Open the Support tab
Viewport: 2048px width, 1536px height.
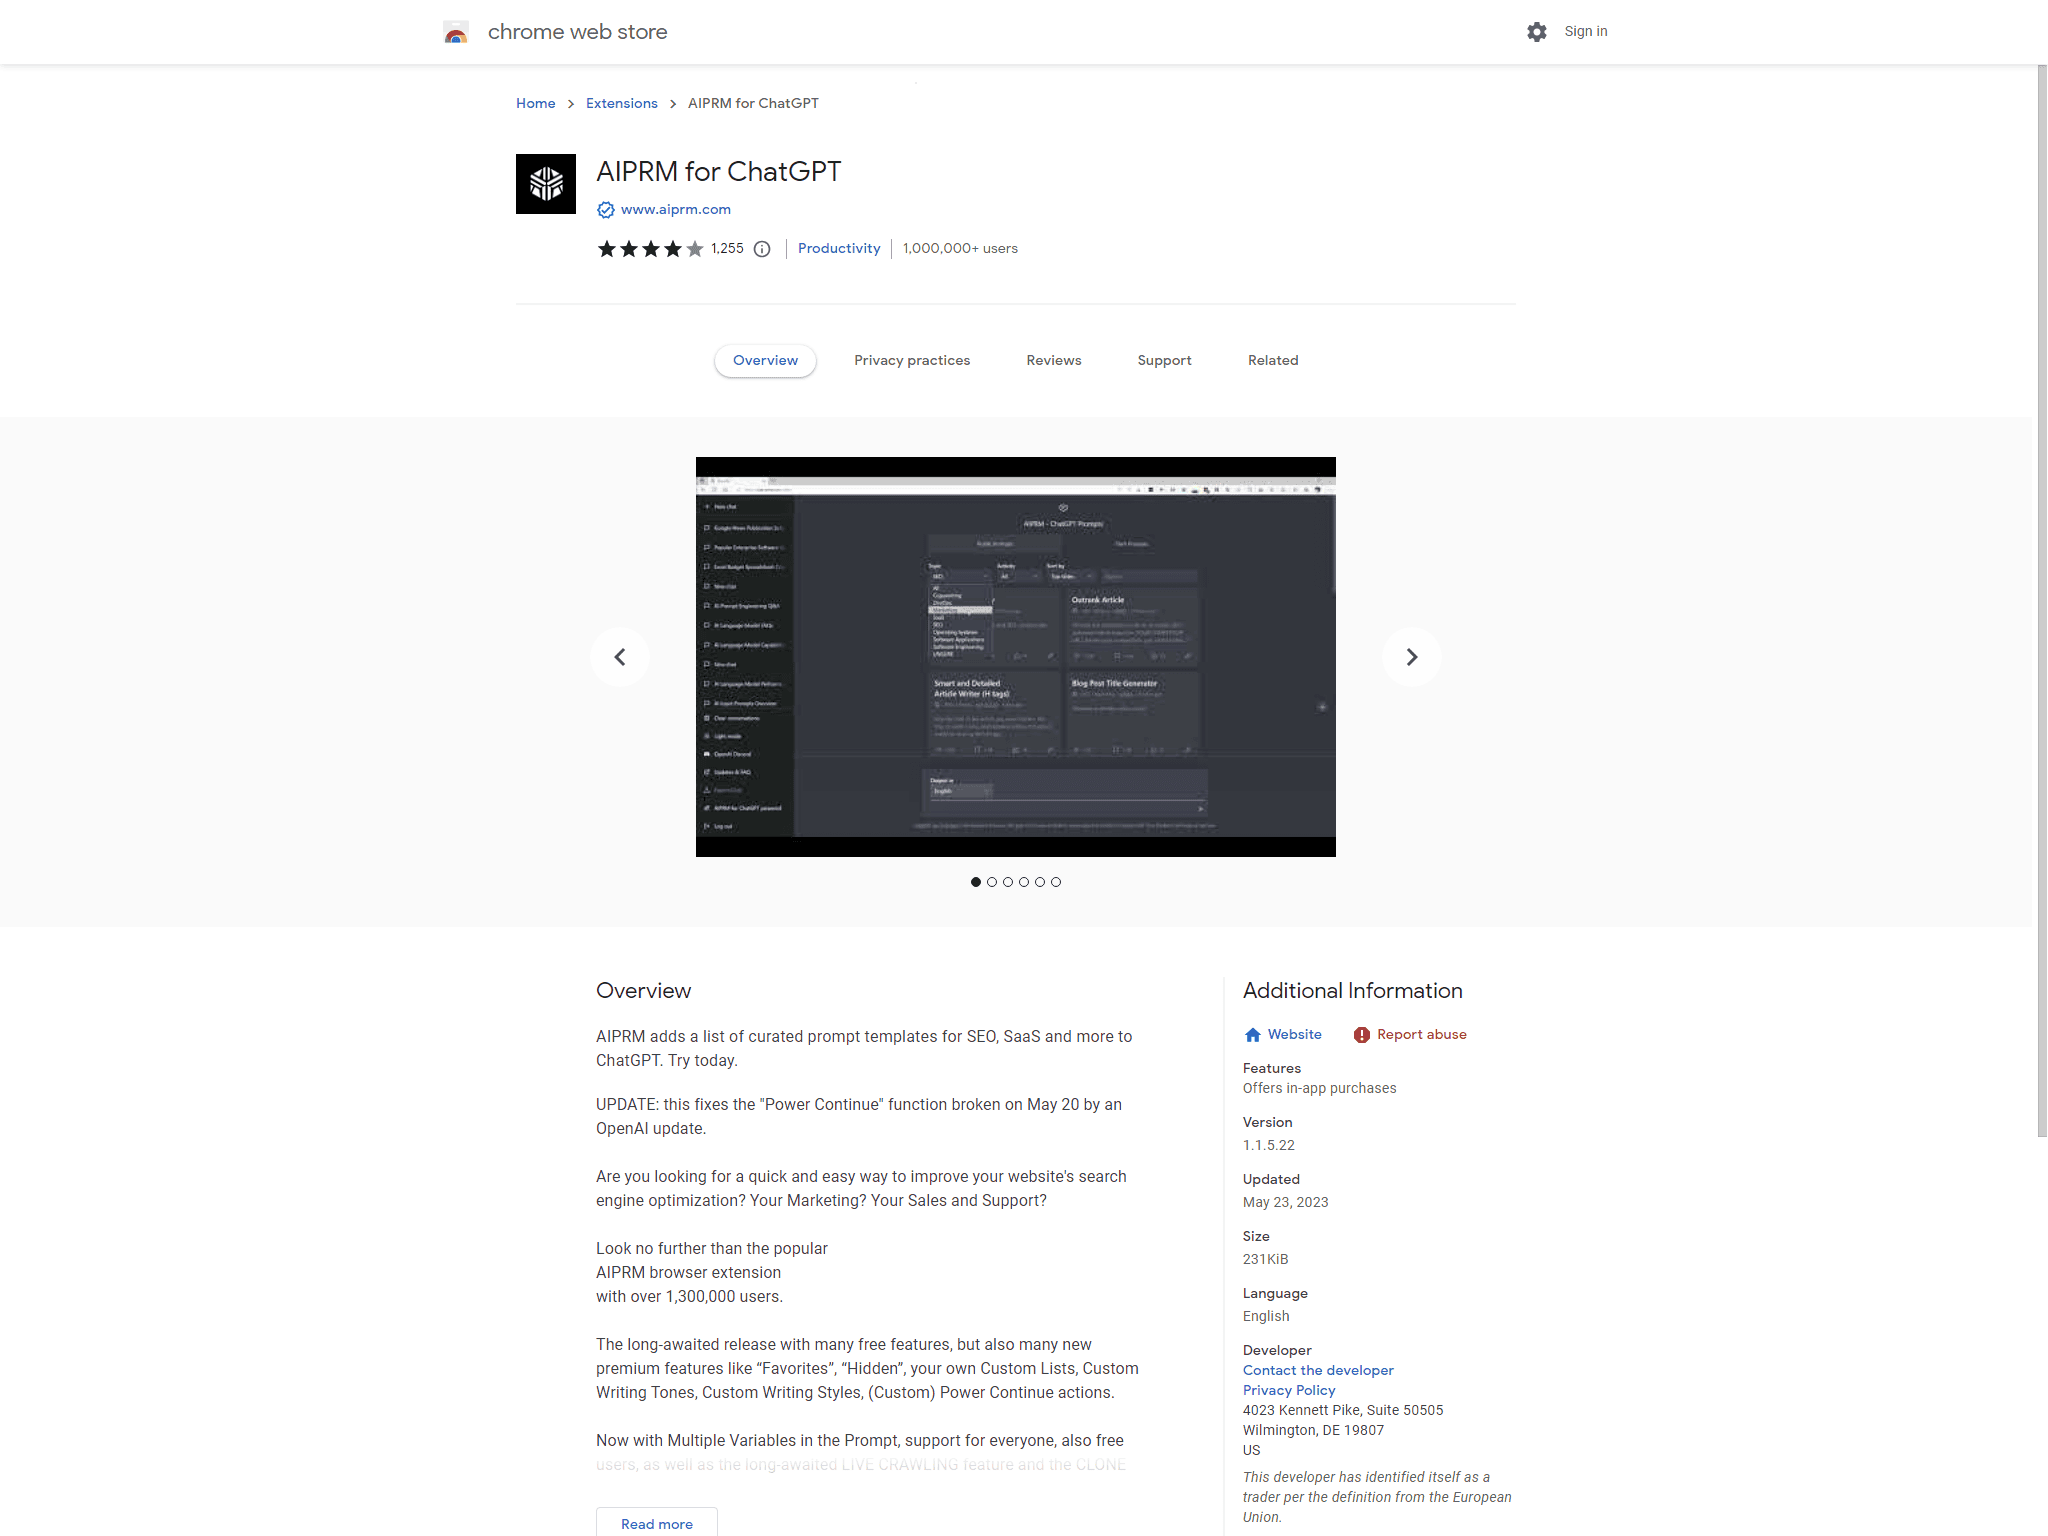click(1165, 361)
